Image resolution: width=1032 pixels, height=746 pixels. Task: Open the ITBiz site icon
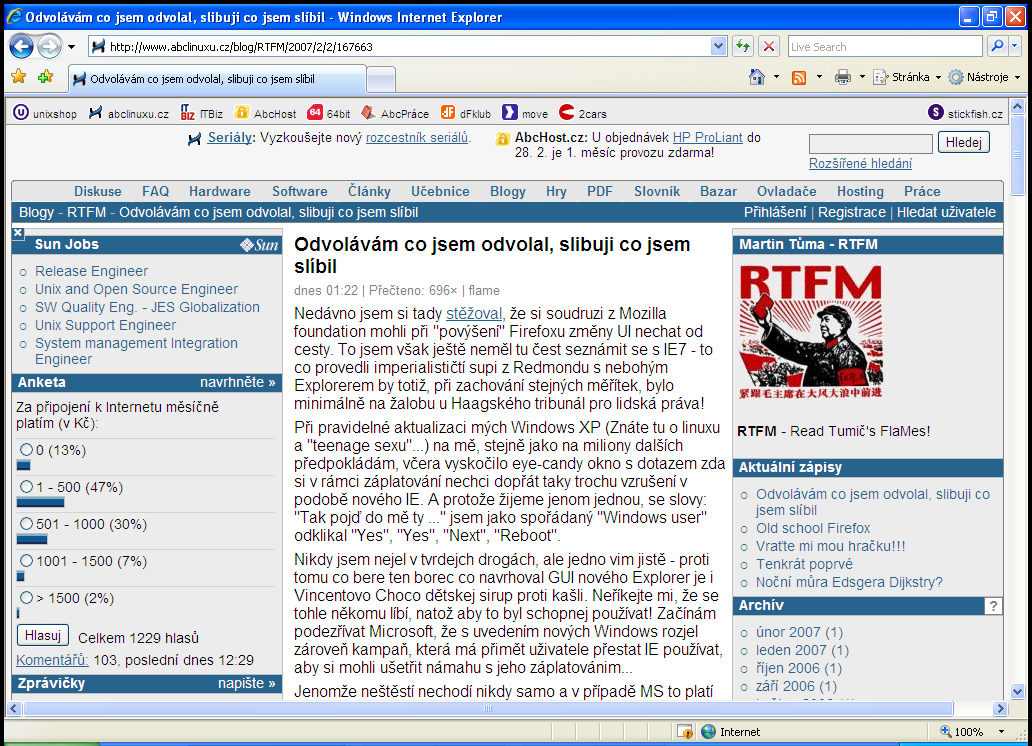click(x=188, y=113)
